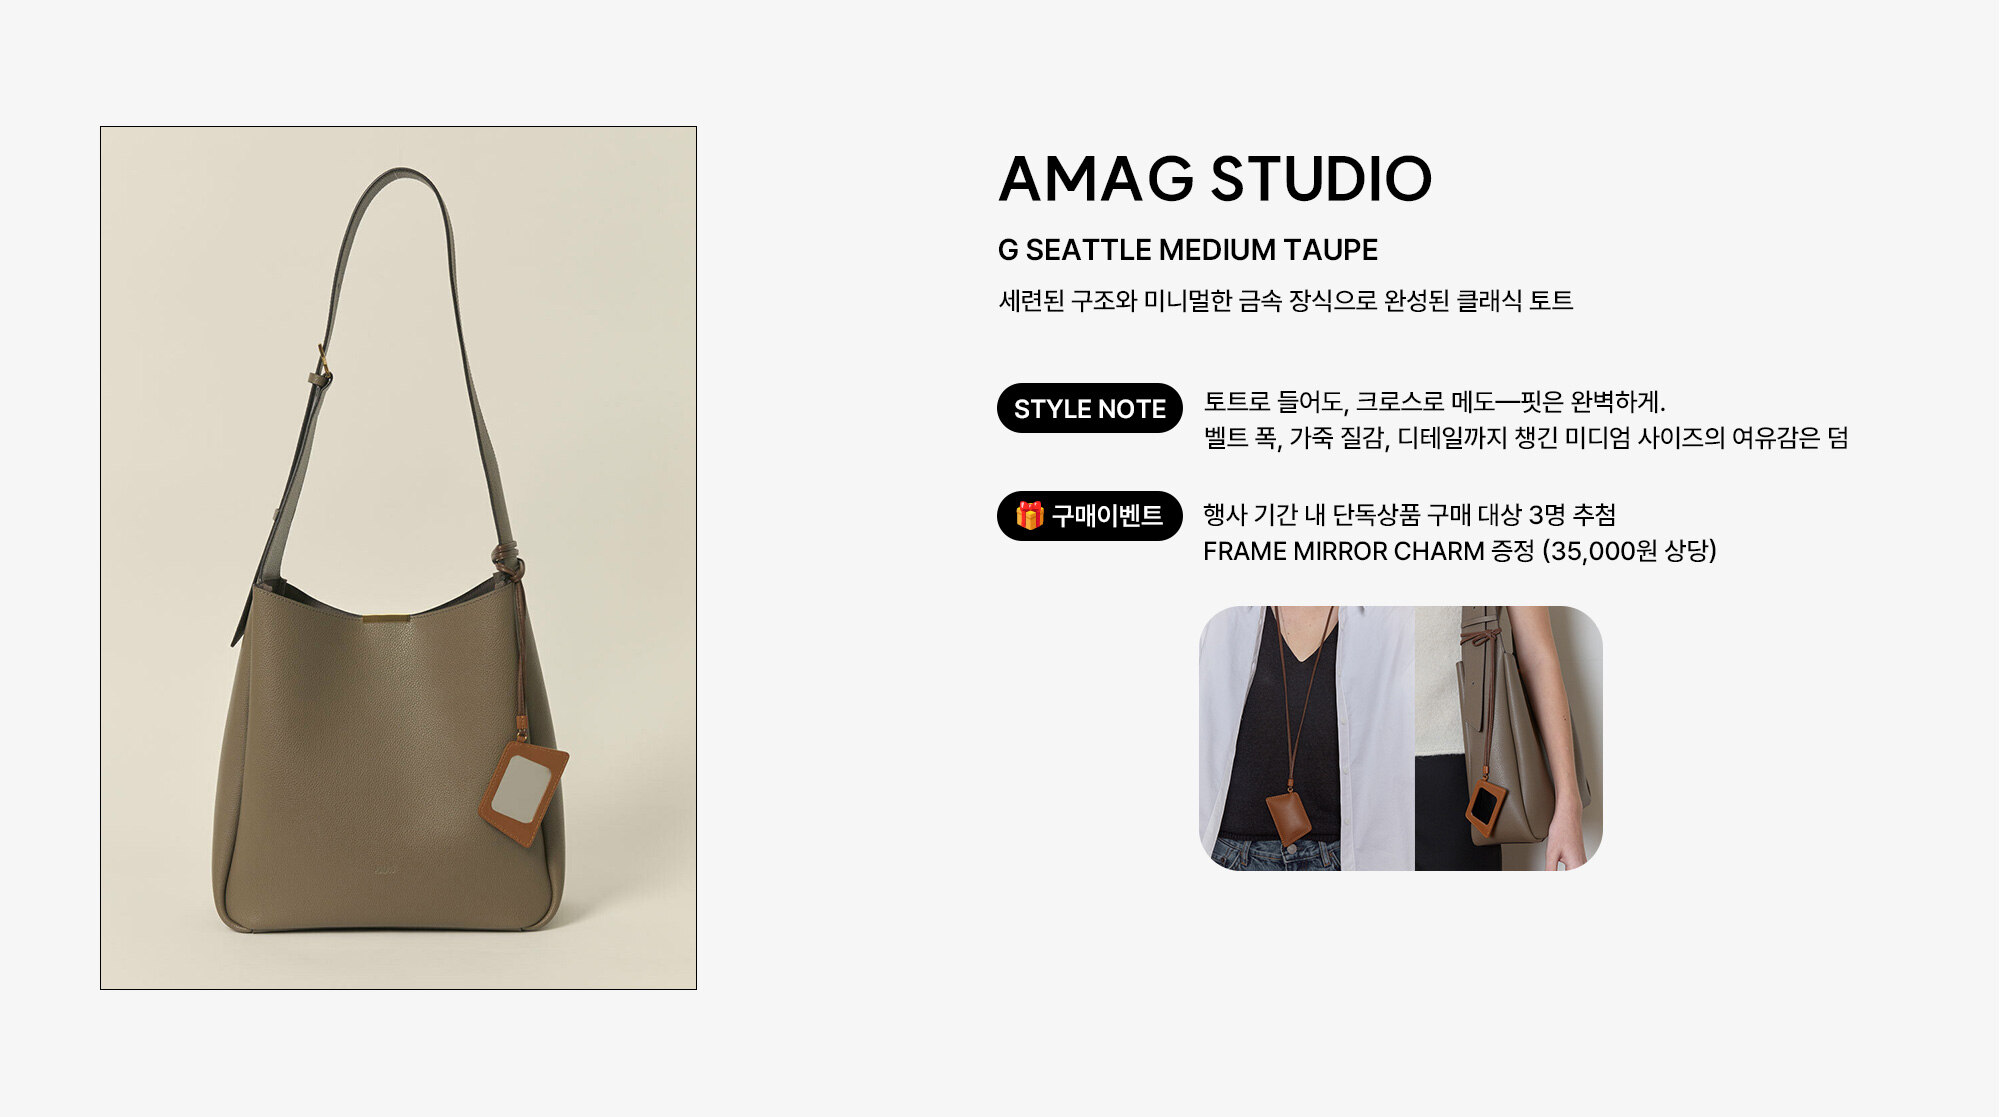The width and height of the screenshot is (2000, 1117).
Task: Click the AMAG STUDIO brand heading
Action: (x=1215, y=179)
